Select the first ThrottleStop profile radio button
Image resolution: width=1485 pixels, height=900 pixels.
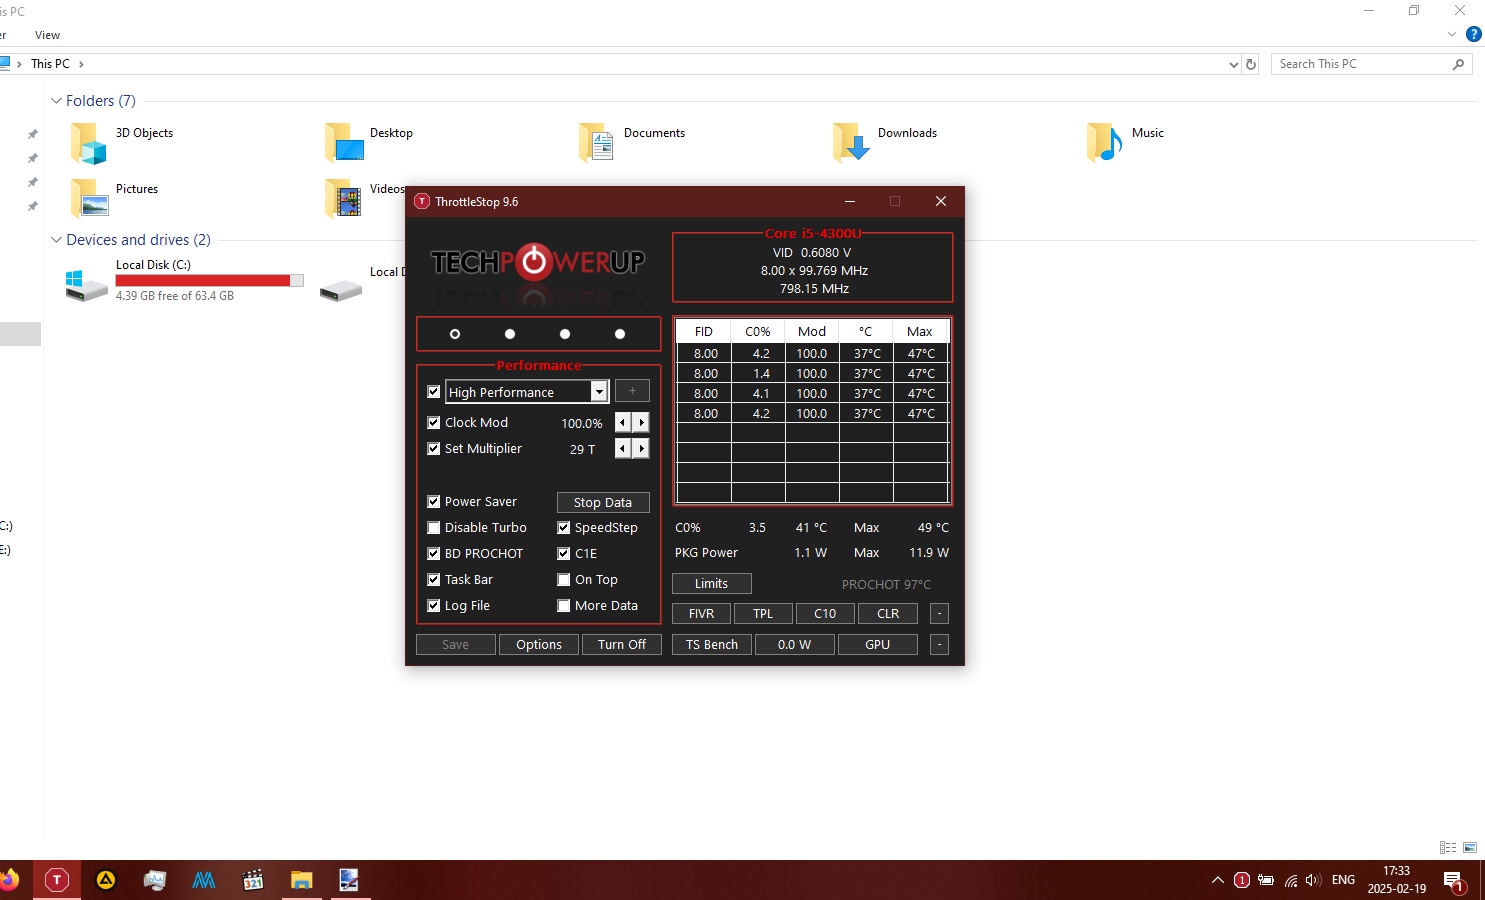coord(455,334)
